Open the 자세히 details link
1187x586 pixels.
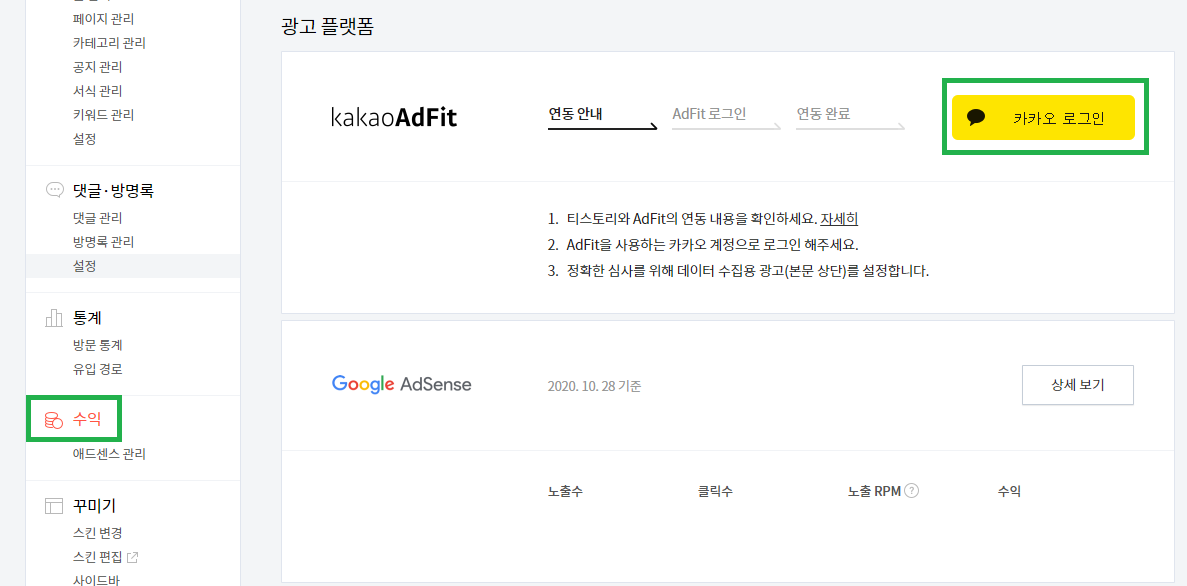pos(839,219)
